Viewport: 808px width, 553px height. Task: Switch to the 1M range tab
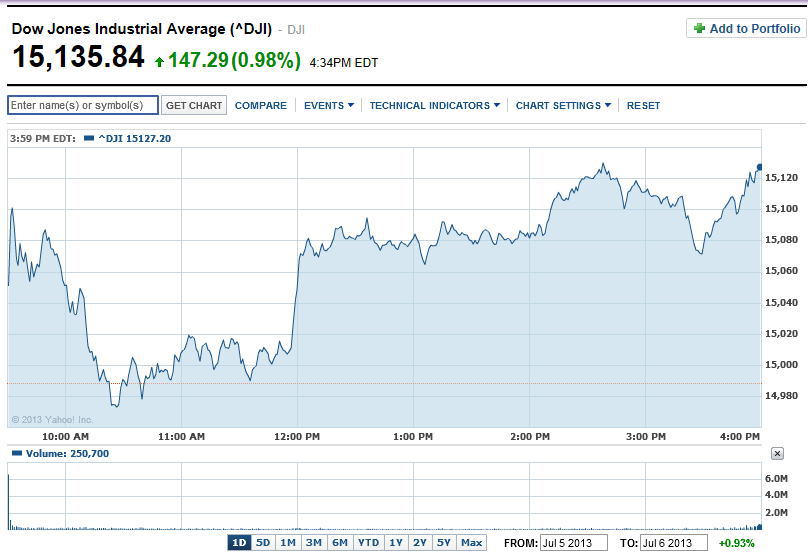[288, 543]
